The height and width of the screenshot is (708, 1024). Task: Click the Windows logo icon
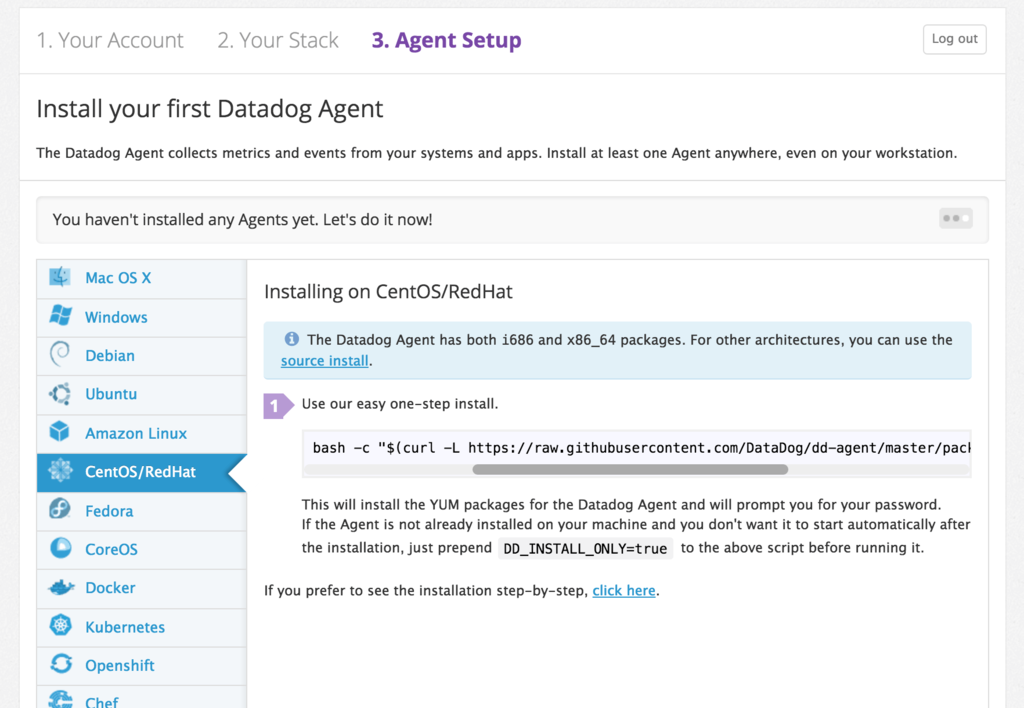click(x=60, y=317)
